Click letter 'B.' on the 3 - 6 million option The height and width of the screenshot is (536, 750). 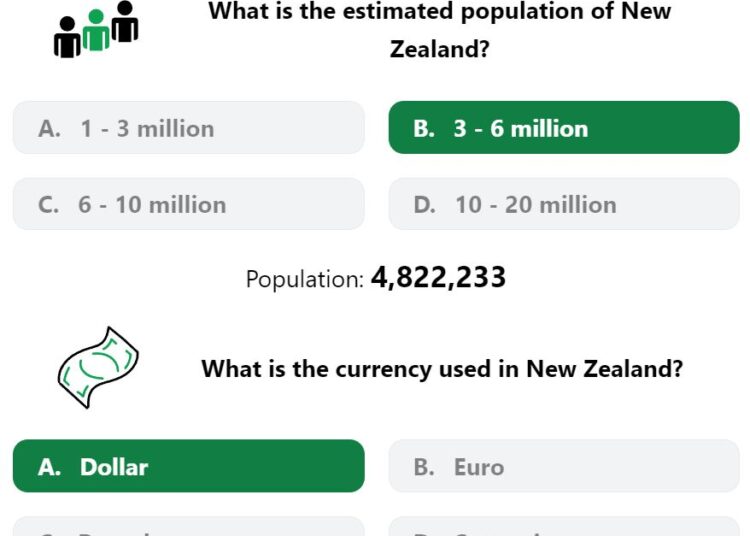point(424,129)
